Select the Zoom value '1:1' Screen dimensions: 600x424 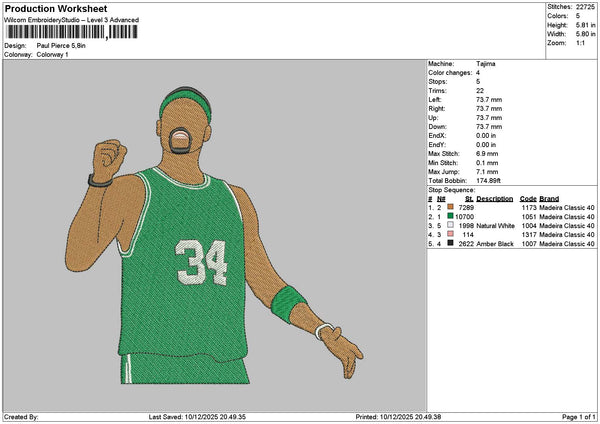[580, 43]
